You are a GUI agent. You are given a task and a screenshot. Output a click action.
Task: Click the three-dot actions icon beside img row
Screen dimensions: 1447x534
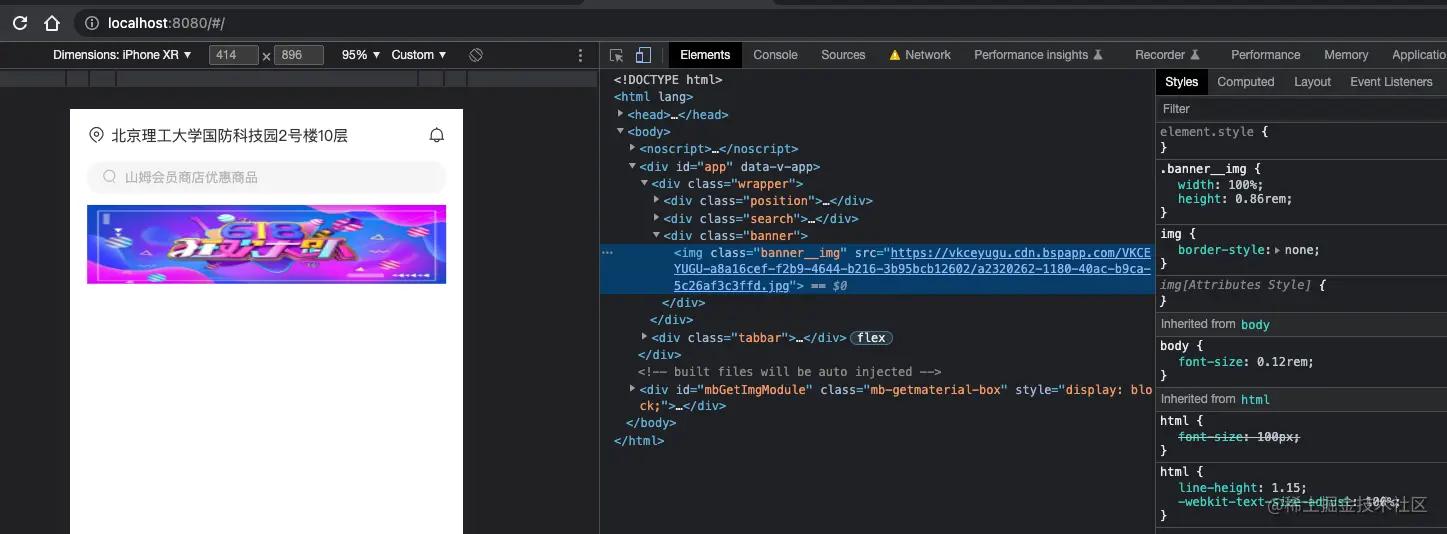point(607,253)
